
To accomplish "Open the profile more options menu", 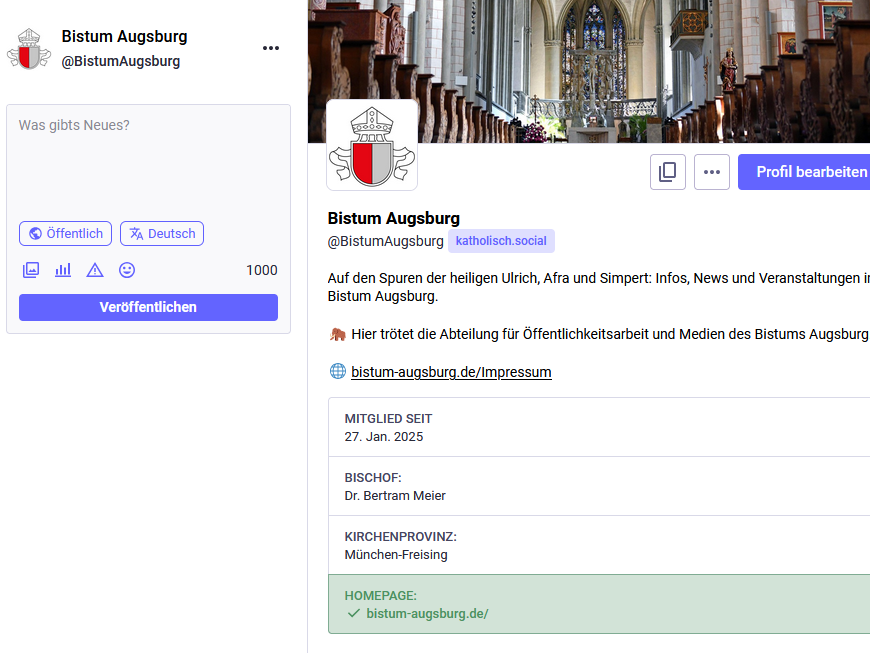I will pos(712,172).
